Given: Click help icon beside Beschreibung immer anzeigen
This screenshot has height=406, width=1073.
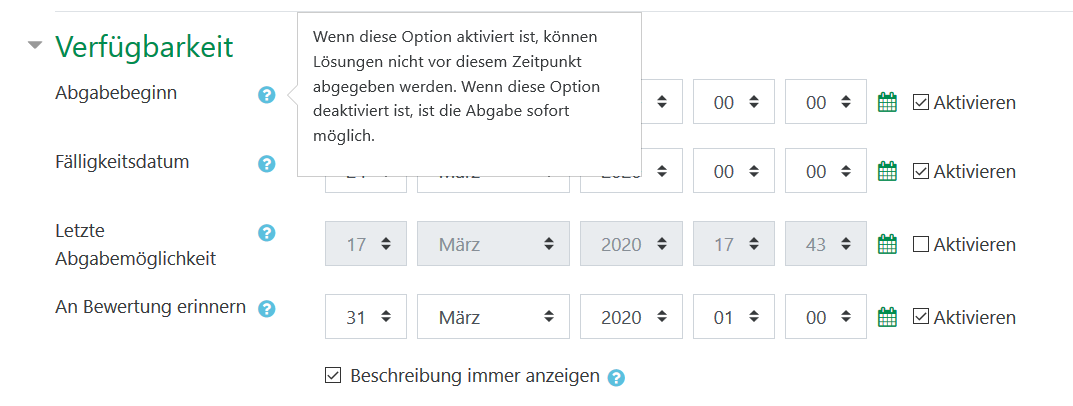Looking at the screenshot, I should pyautogui.click(x=616, y=378).
